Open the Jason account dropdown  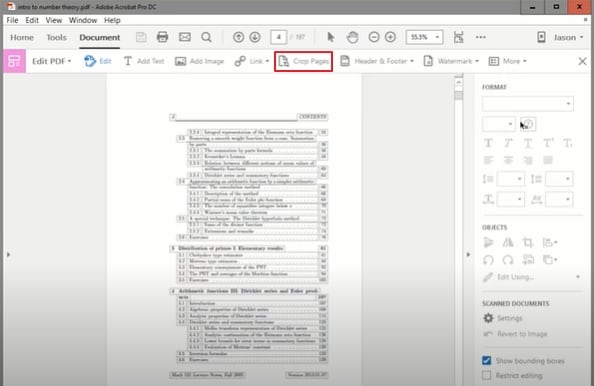point(568,37)
